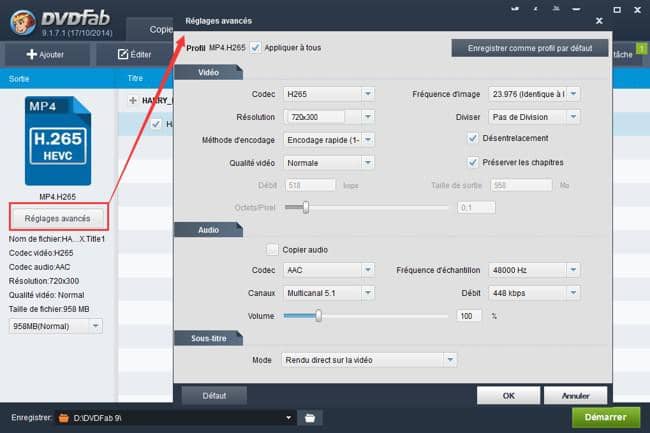Click the Vidéo section header
This screenshot has width=650, height=433.
[209, 72]
